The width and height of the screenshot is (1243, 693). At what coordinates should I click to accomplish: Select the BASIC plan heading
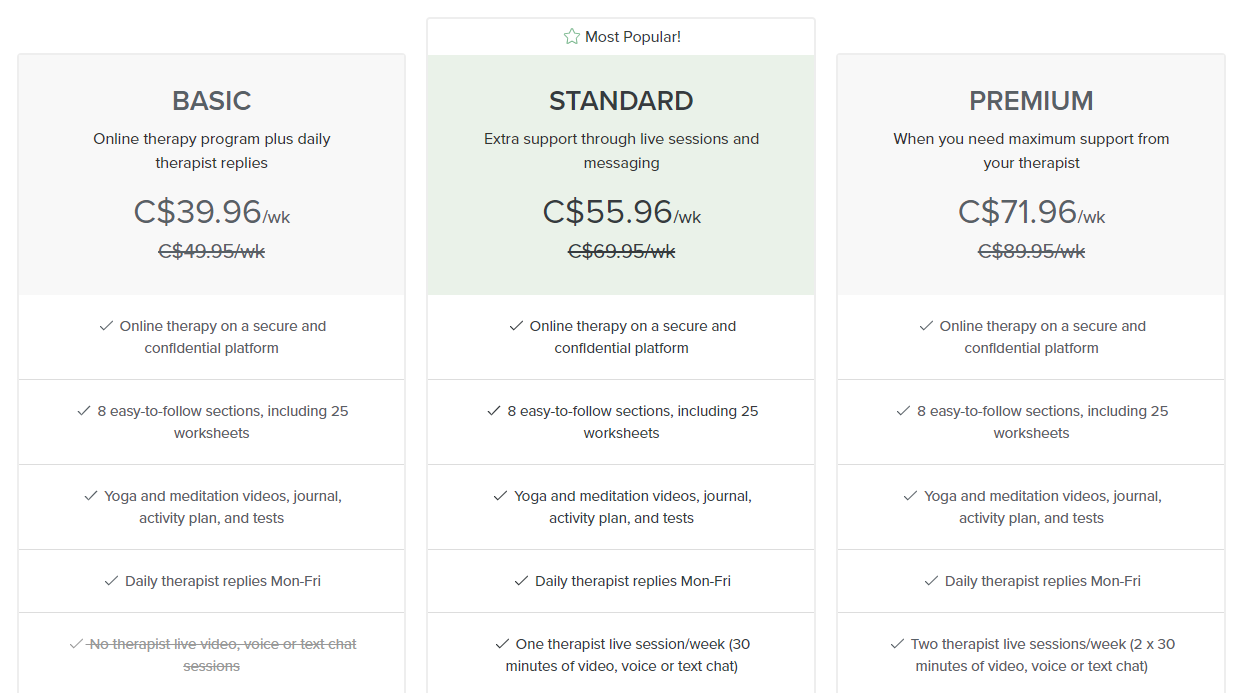[212, 101]
